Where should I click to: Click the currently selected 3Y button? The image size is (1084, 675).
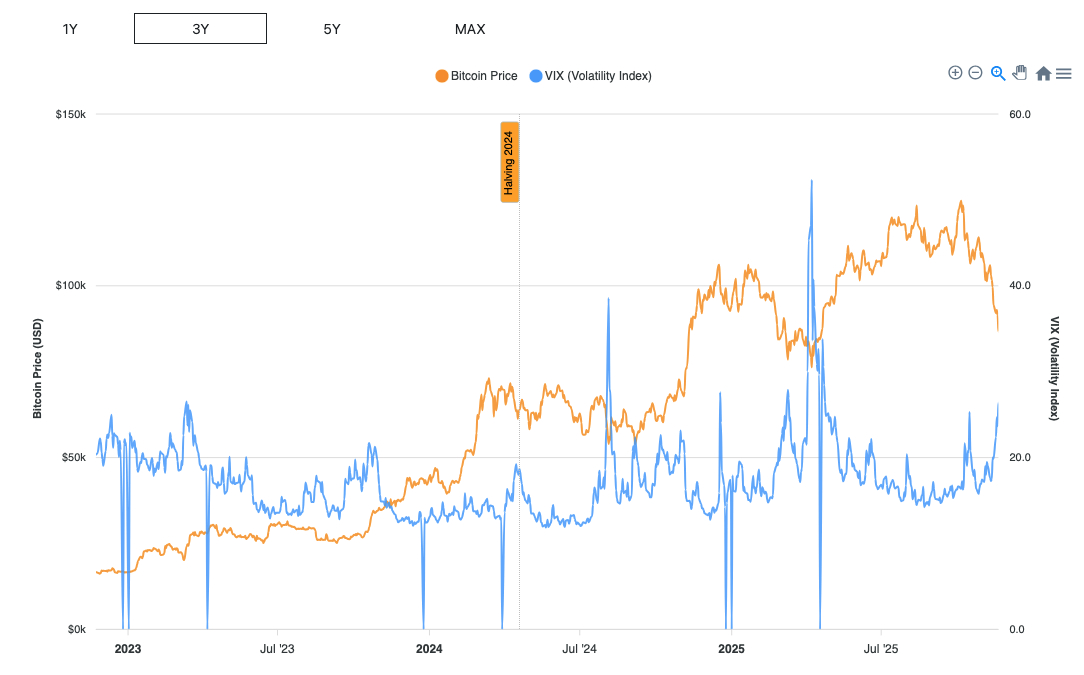[x=200, y=28]
